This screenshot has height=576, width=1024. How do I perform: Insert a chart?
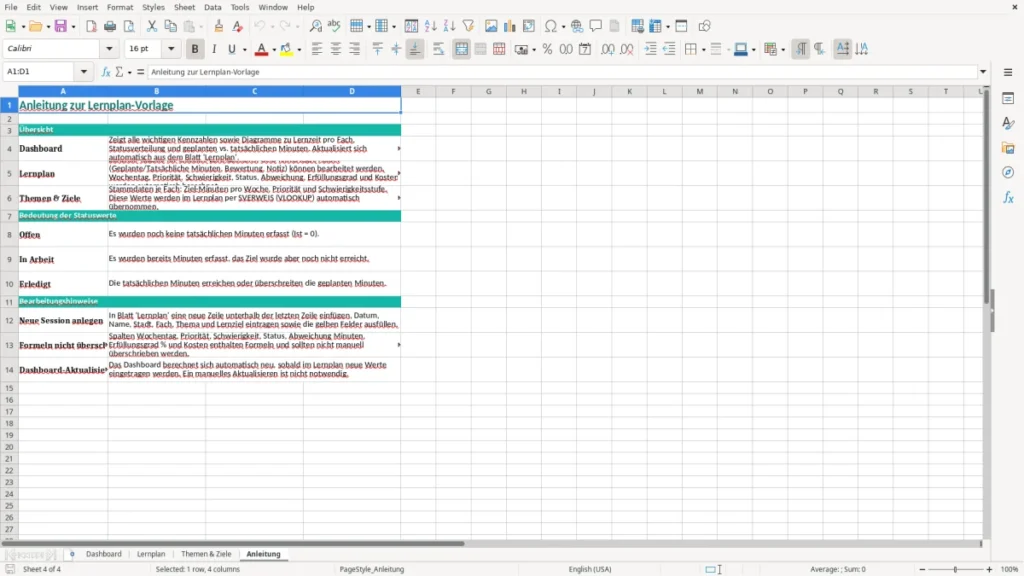click(510, 26)
